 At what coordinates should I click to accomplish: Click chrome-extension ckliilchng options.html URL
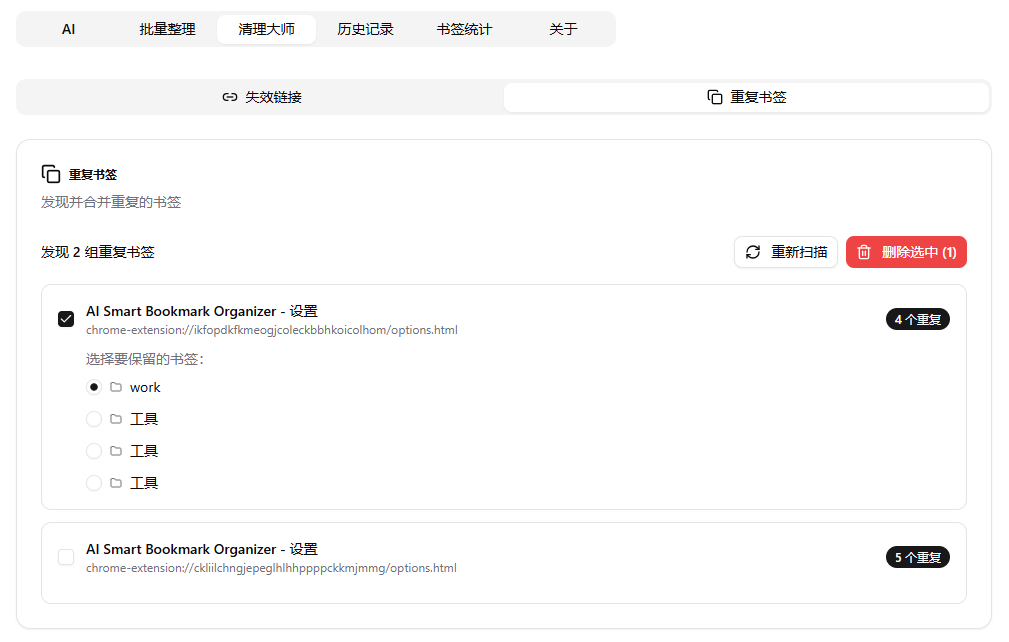[271, 568]
